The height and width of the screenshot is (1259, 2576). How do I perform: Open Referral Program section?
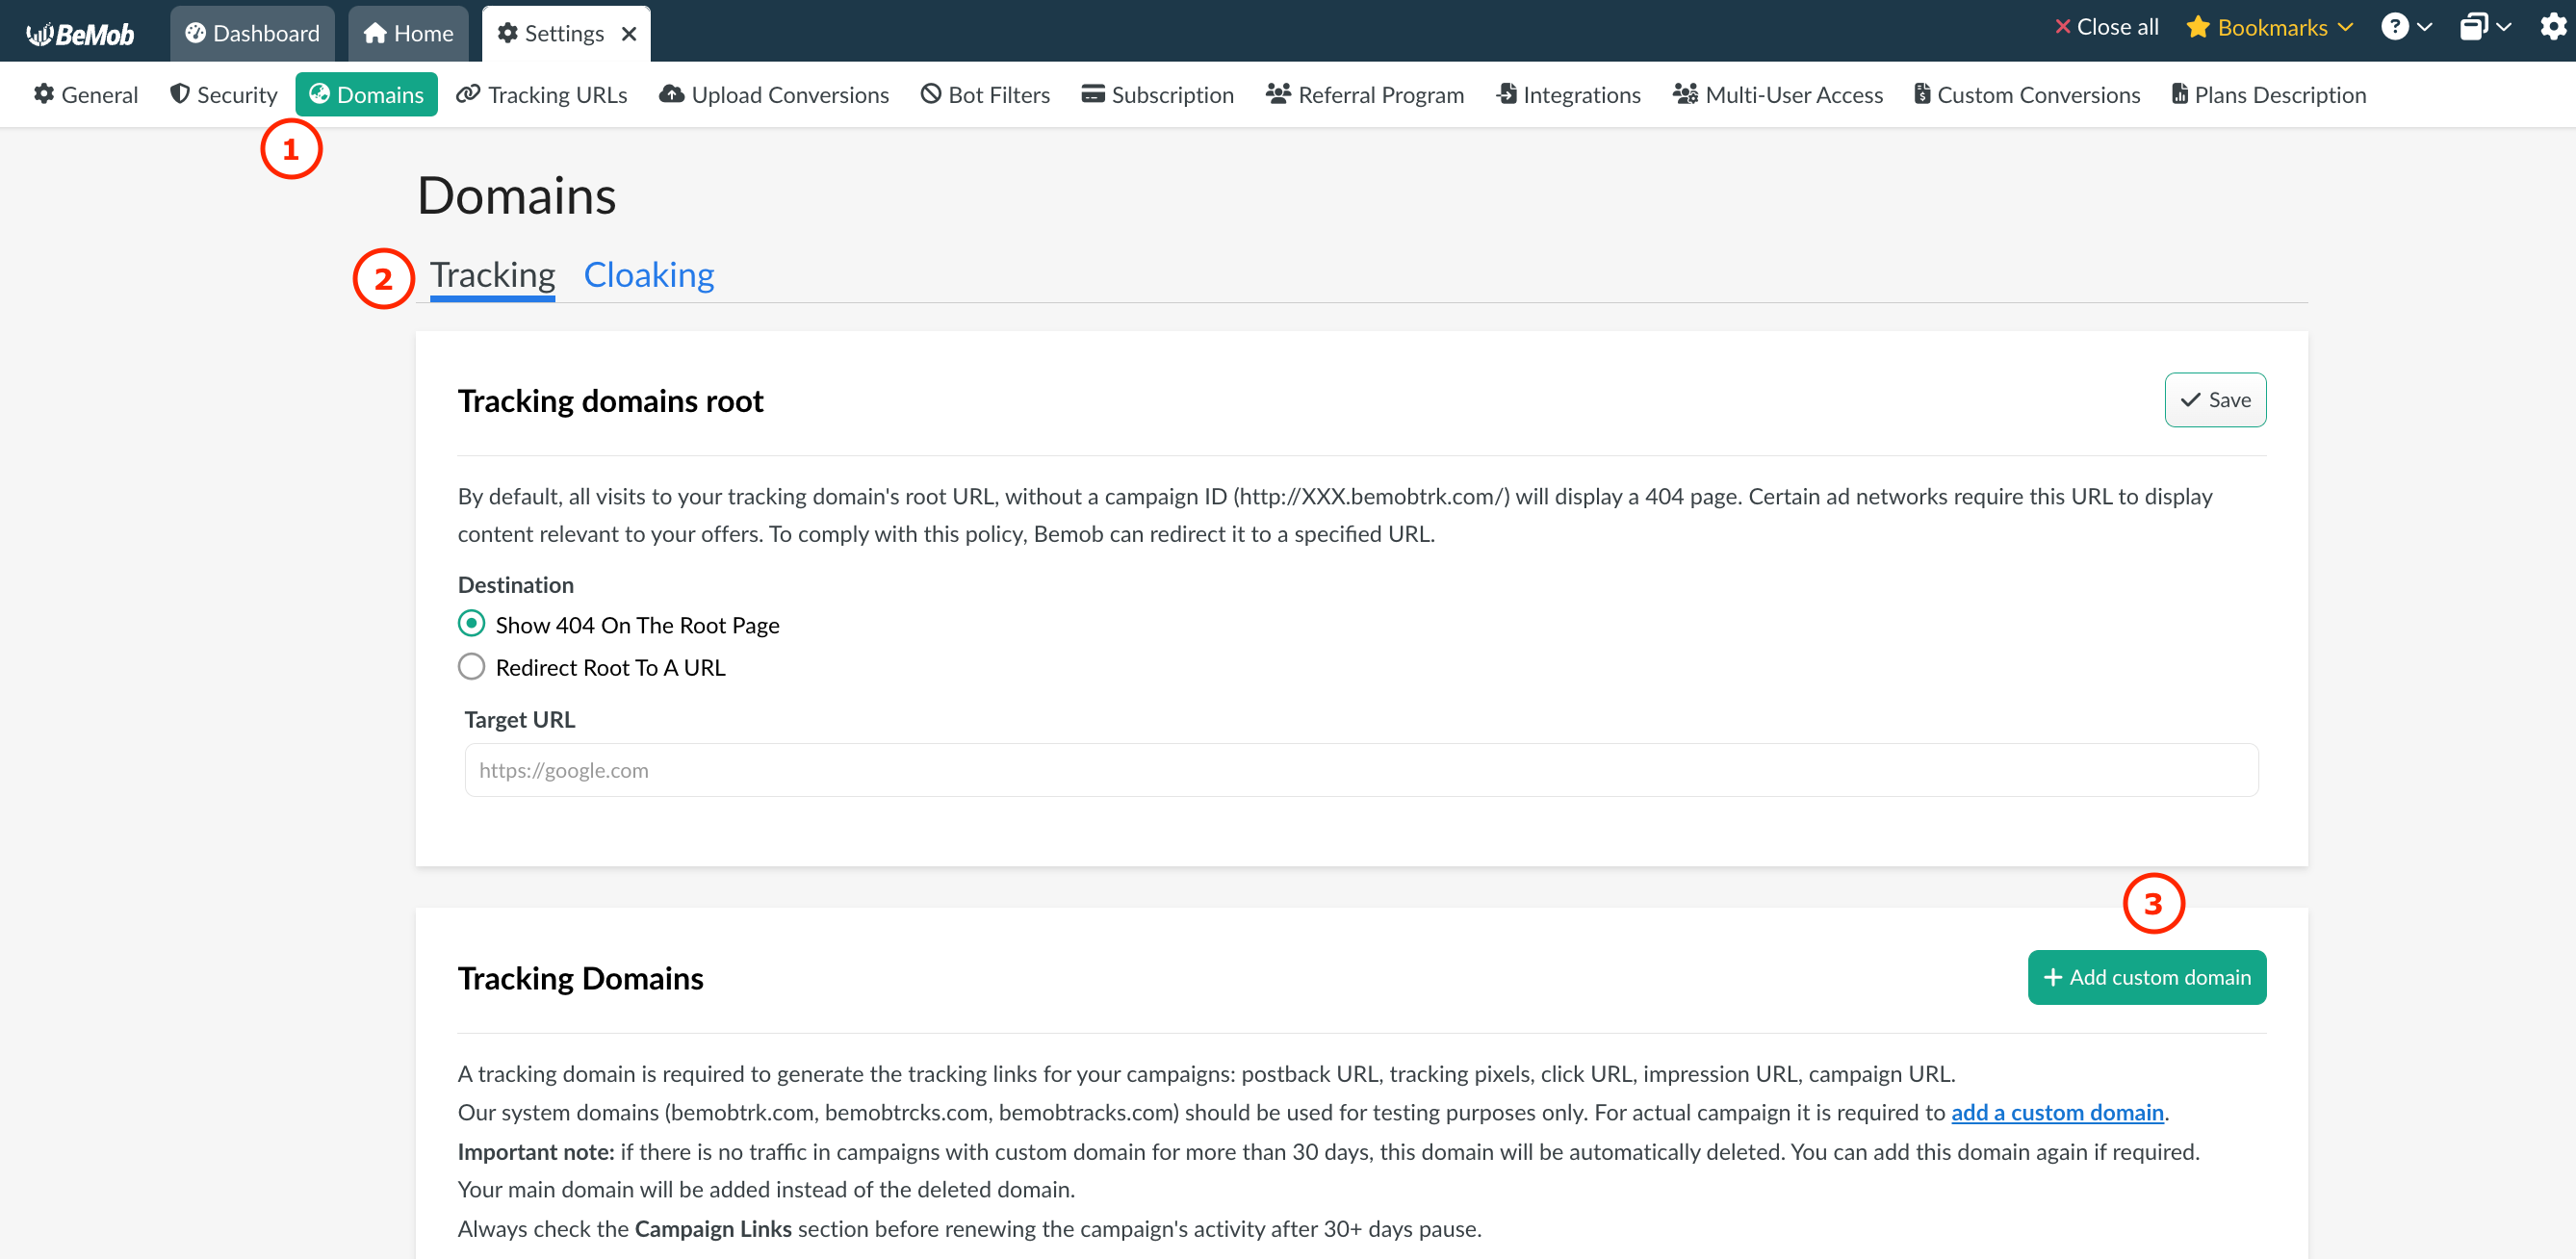click(x=1365, y=94)
